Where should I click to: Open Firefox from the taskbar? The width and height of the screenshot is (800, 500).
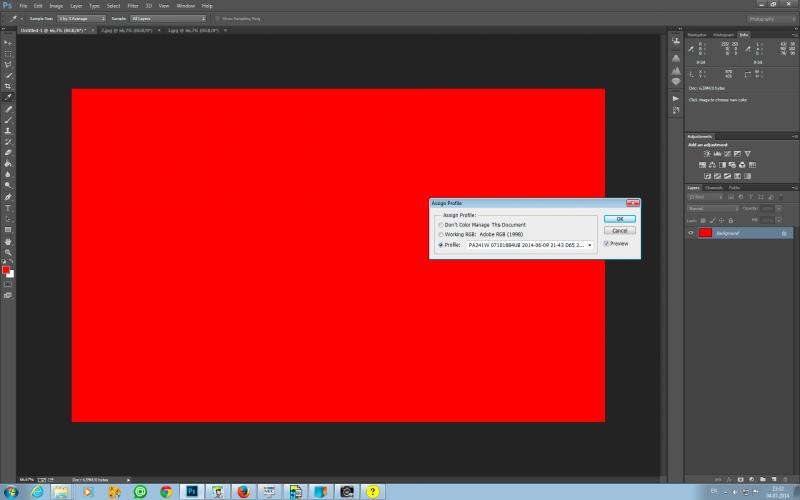[243, 492]
